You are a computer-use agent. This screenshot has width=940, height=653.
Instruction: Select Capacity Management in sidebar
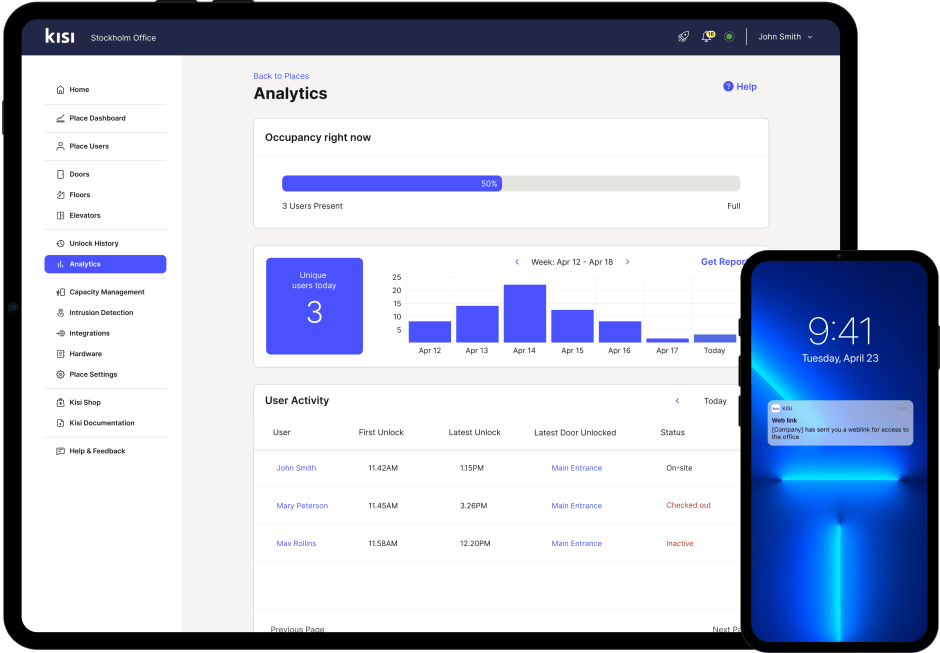pyautogui.click(x=105, y=292)
